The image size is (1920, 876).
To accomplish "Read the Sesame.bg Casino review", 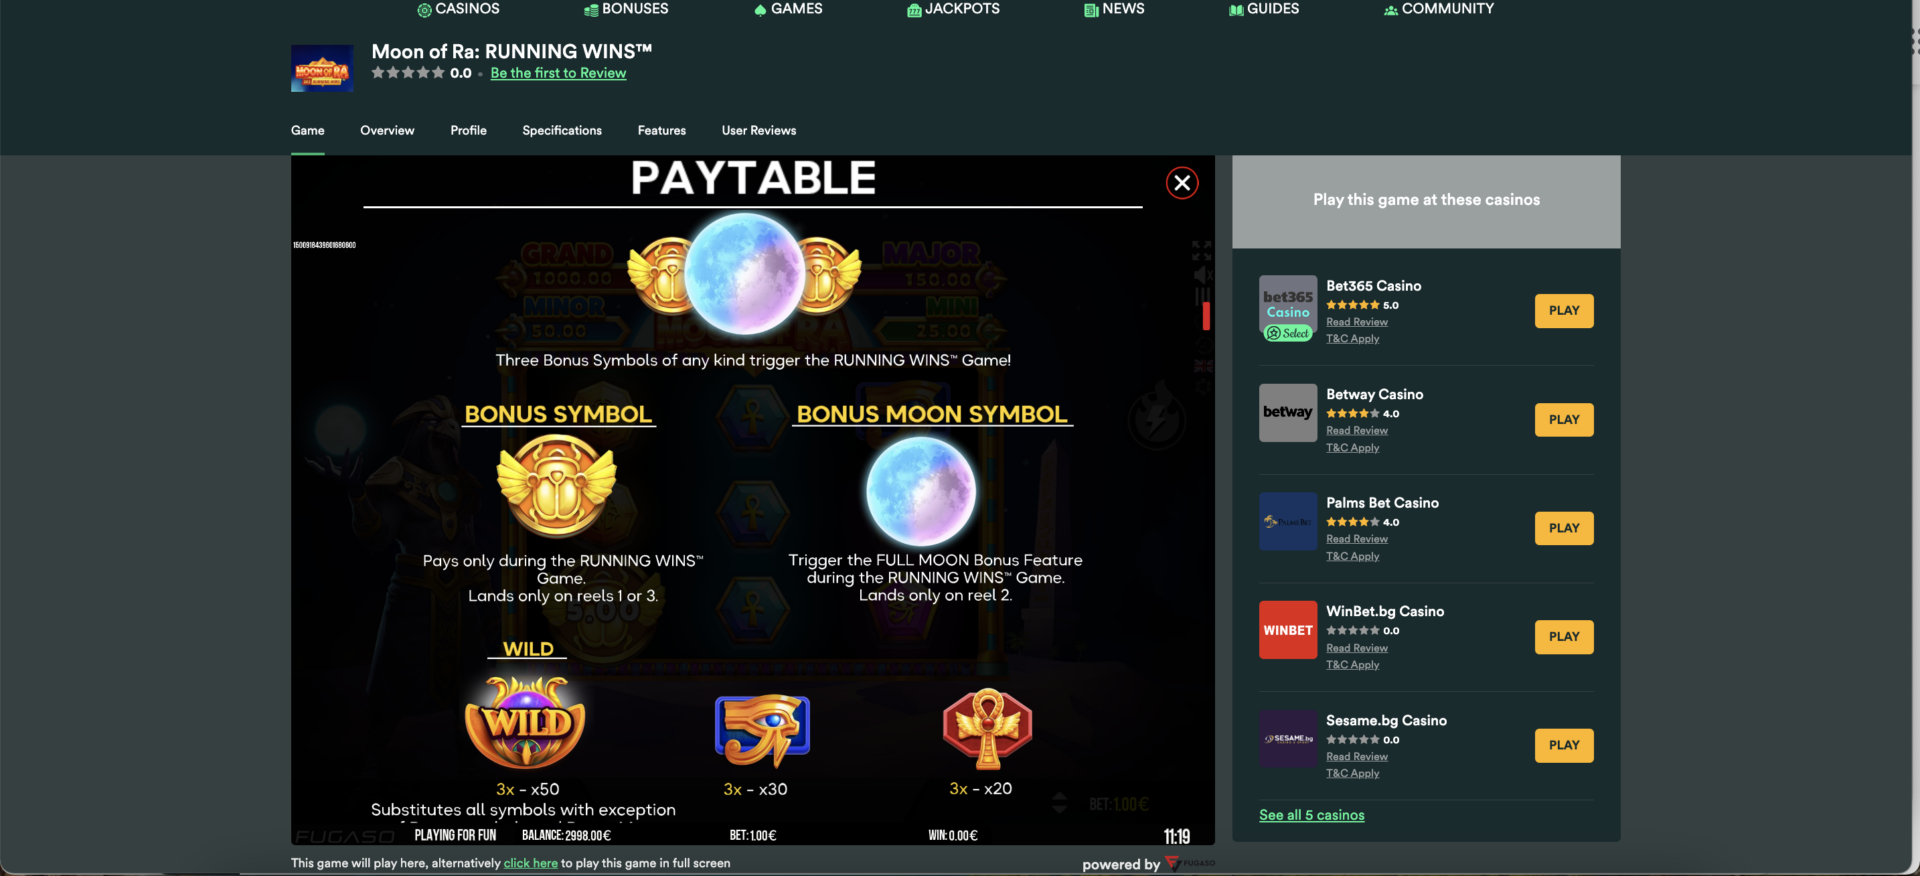I will (x=1357, y=757).
